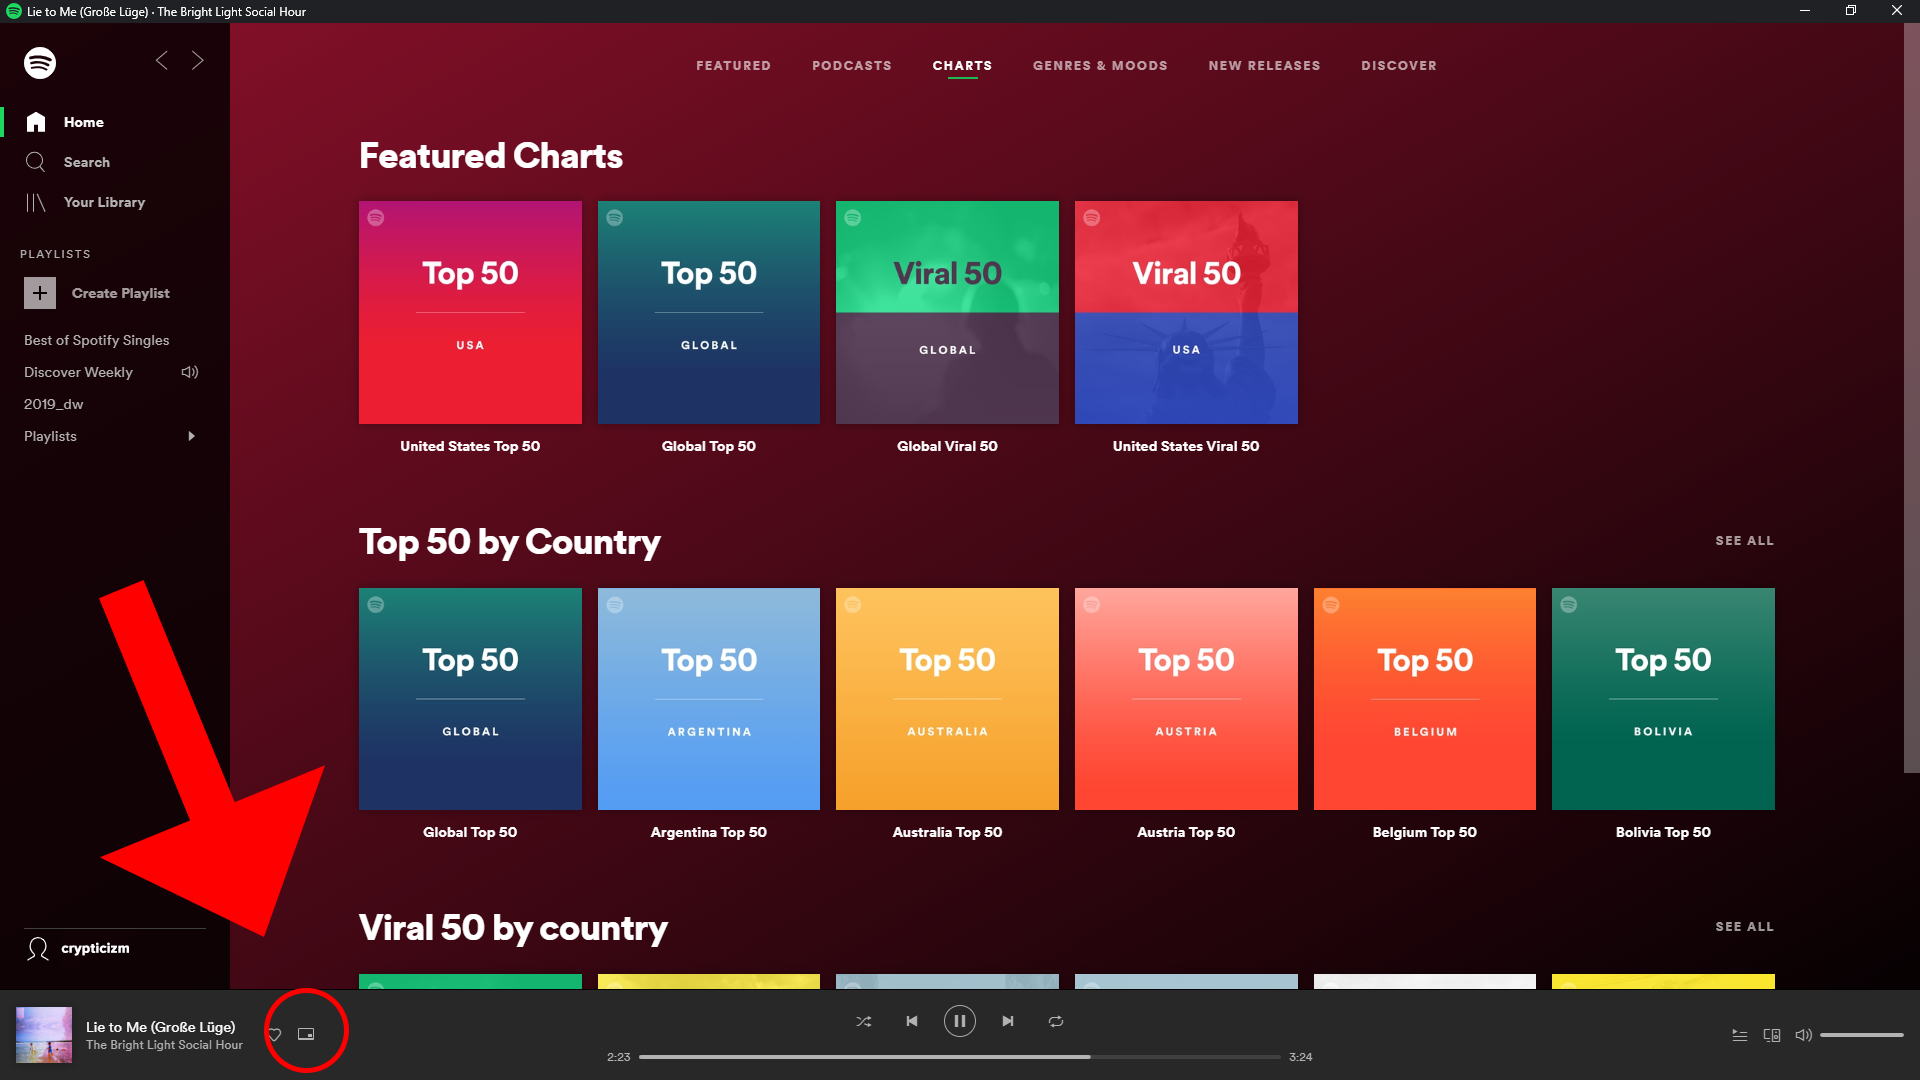
Task: Open the Playlists expander in sidebar
Action: tap(189, 435)
